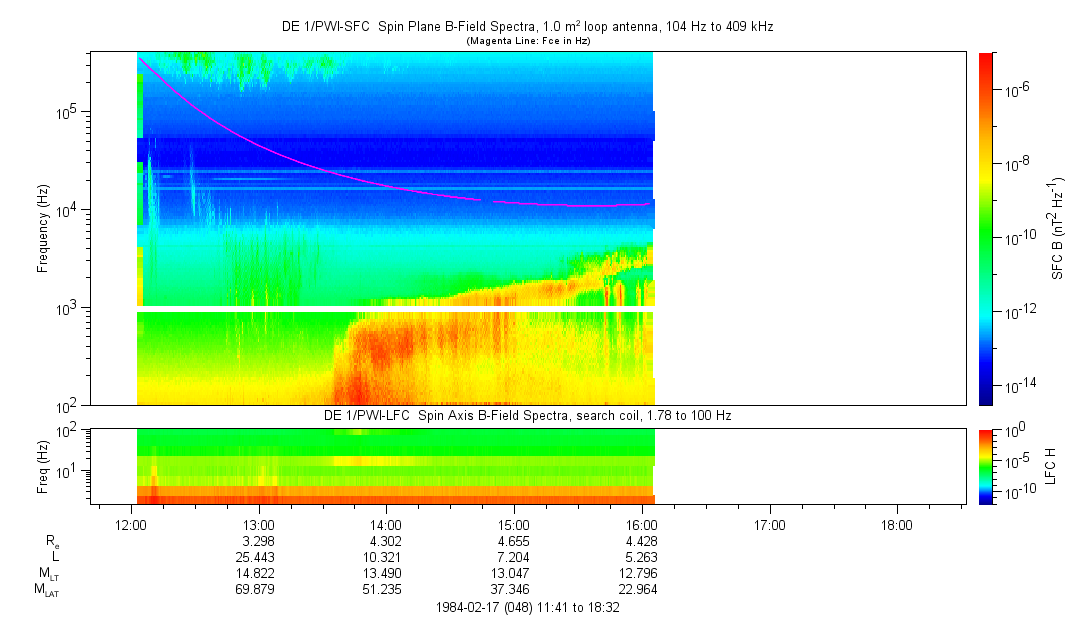The height and width of the screenshot is (620, 1083).
Task: Click the Re value 3.298
Action: (258, 541)
